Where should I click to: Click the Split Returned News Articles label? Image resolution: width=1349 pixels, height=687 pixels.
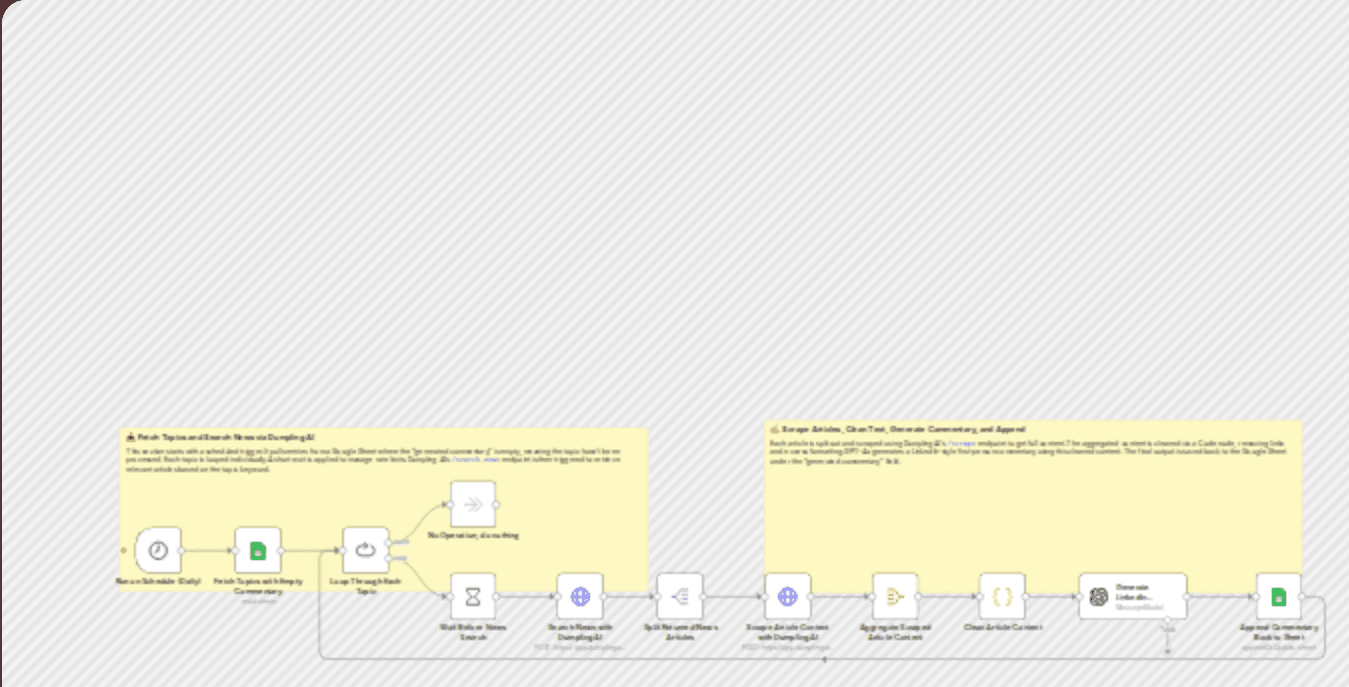[x=680, y=631]
